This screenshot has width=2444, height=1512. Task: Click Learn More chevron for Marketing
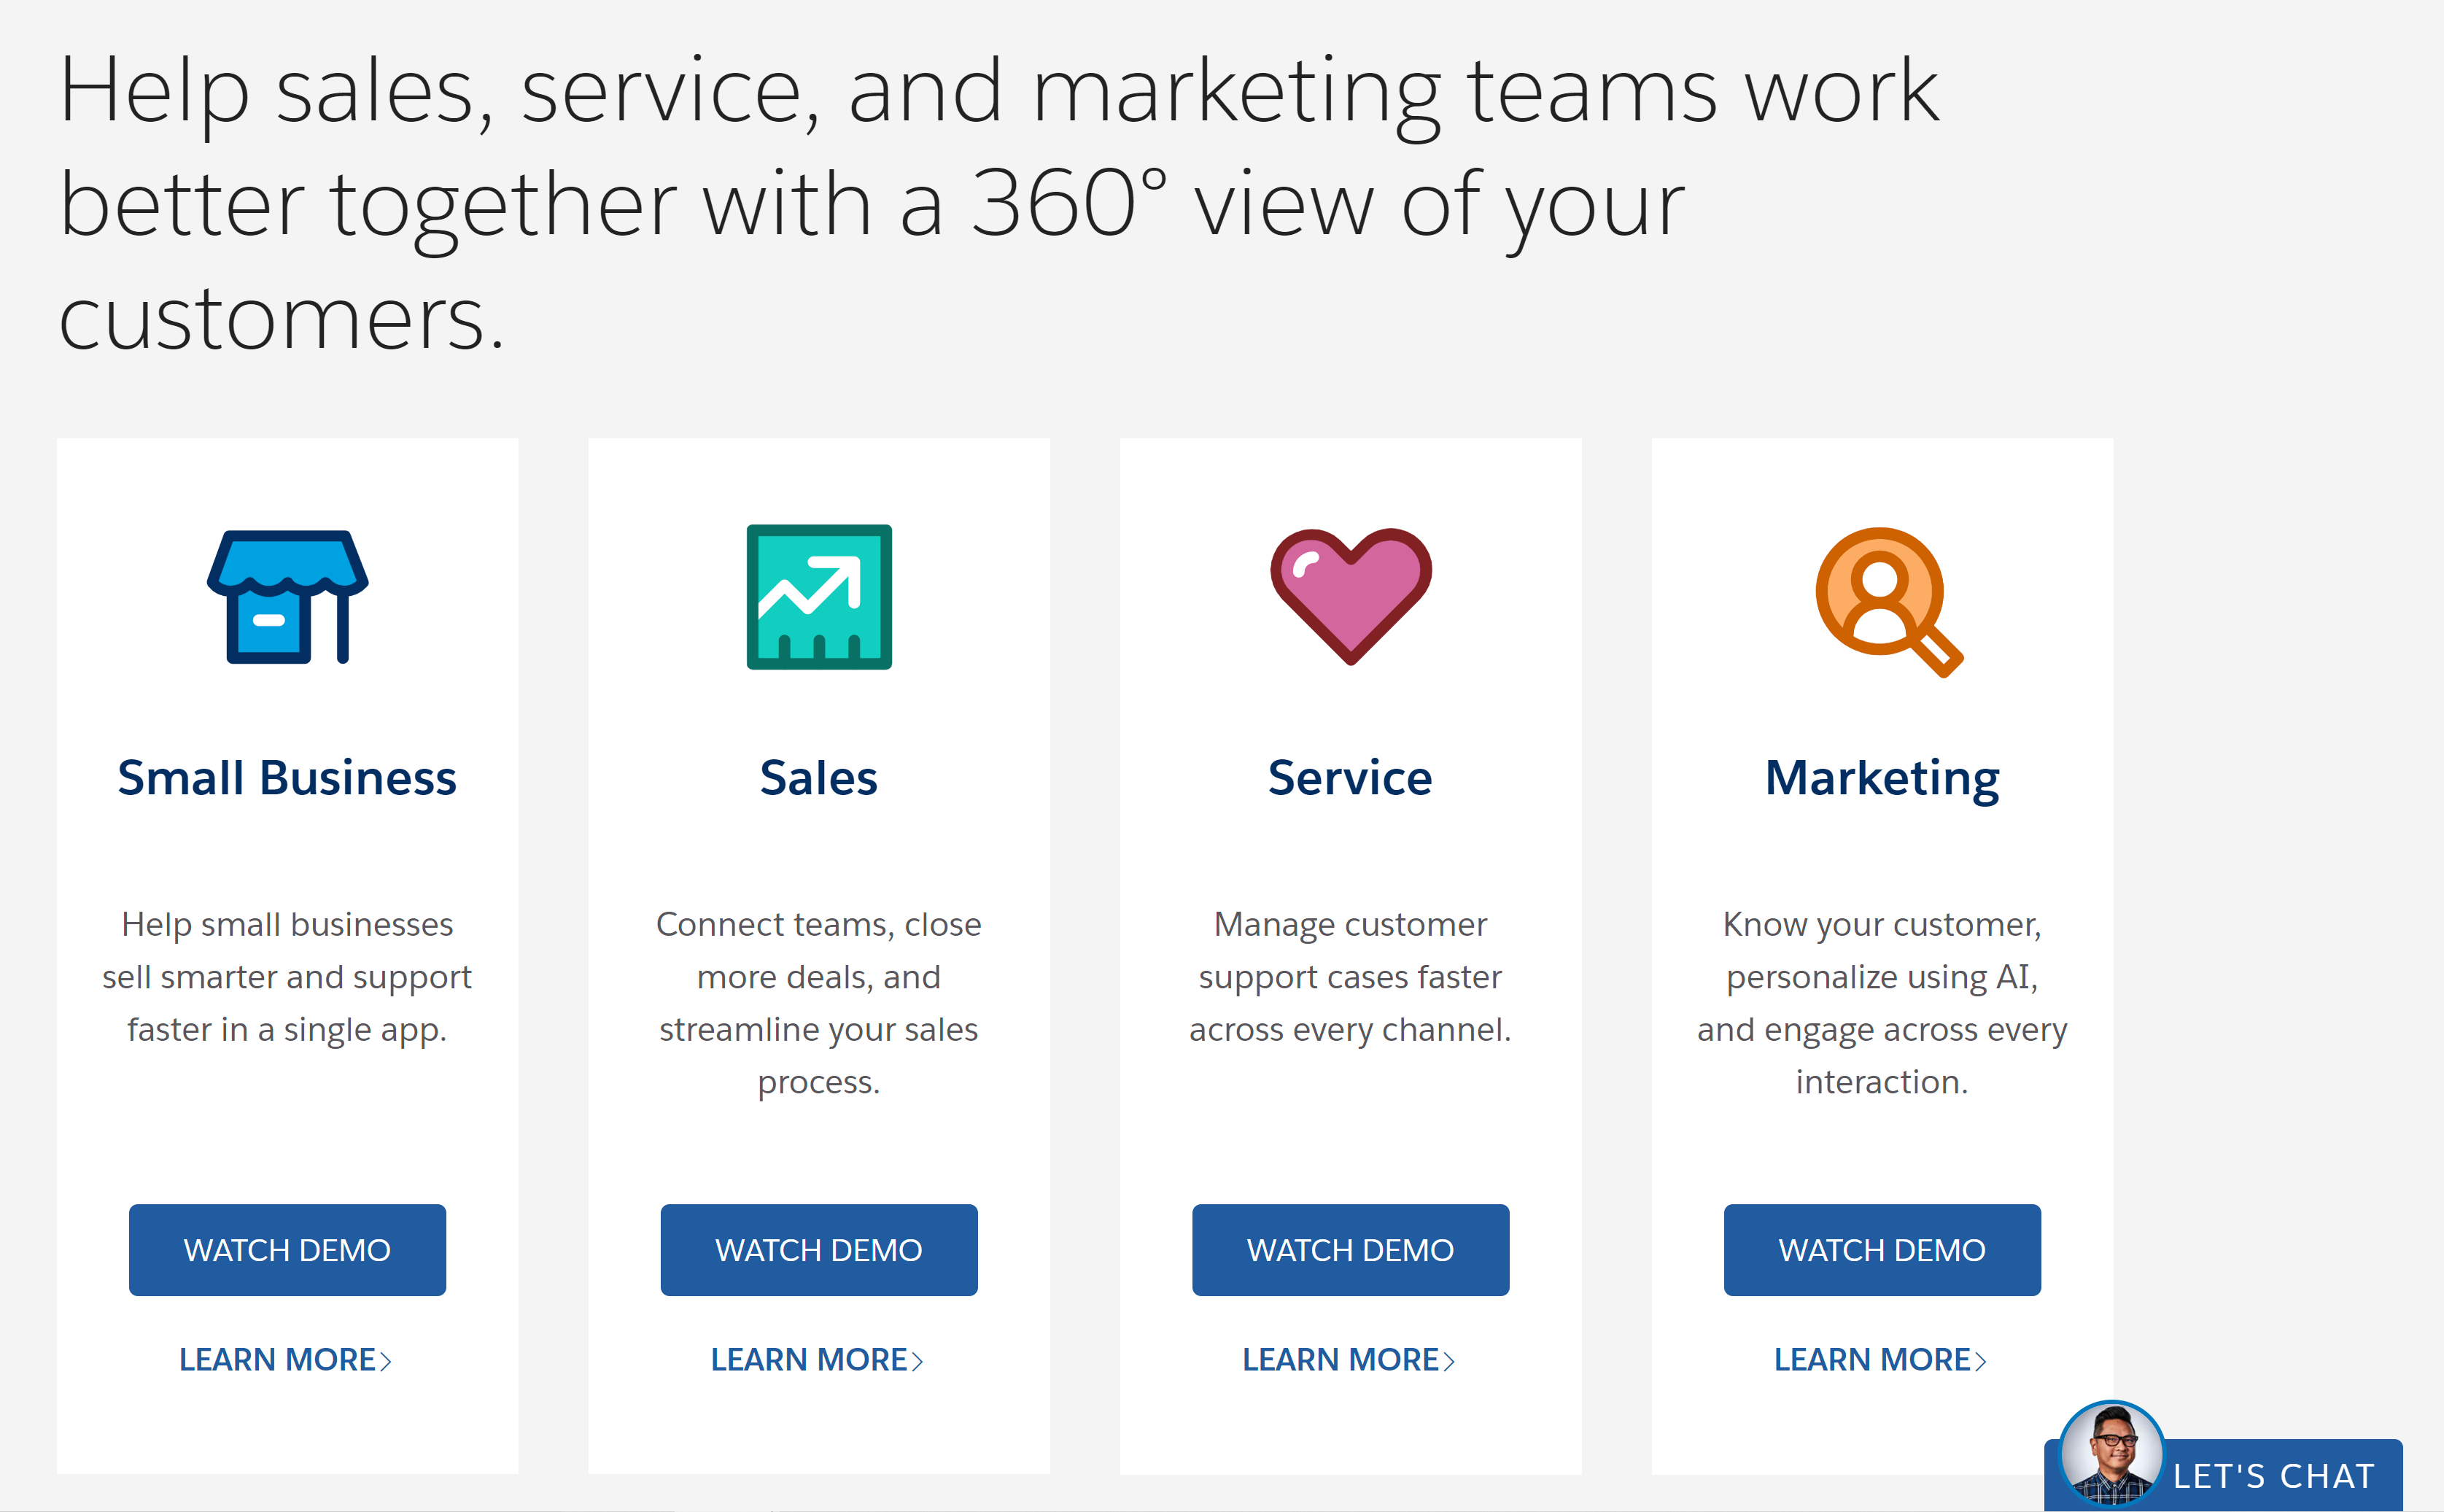click(x=1980, y=1361)
